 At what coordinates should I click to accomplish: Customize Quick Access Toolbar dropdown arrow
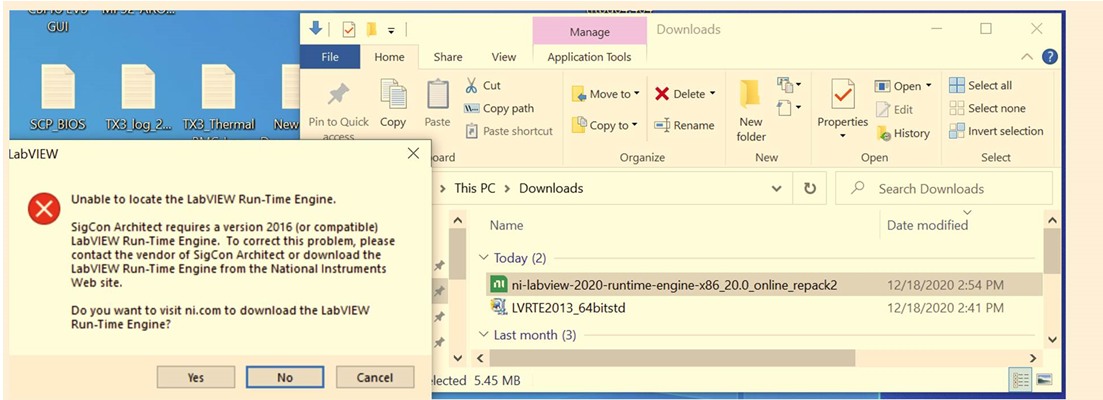coord(392,30)
